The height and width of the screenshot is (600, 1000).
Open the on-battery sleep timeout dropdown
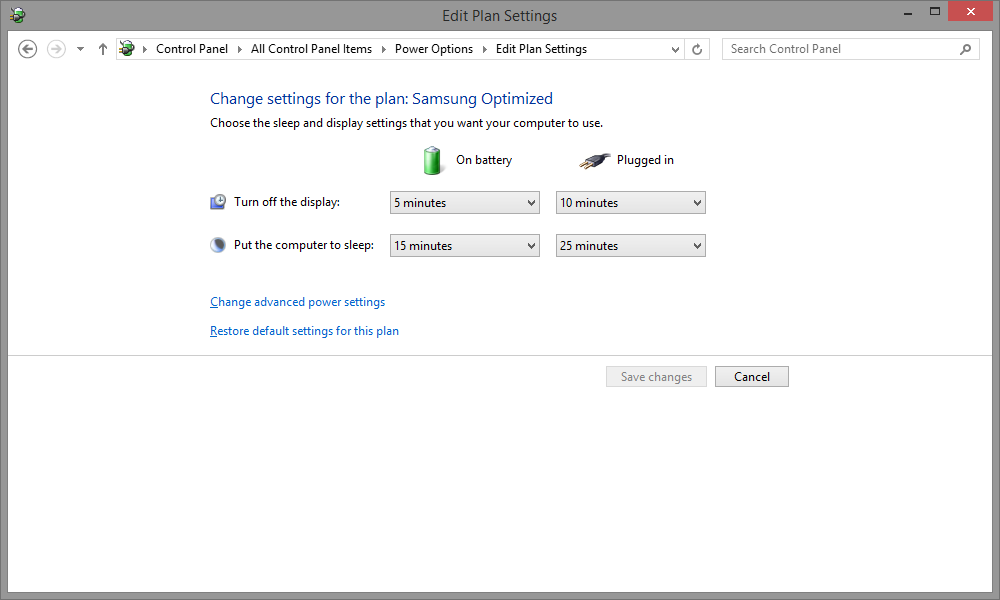(465, 245)
